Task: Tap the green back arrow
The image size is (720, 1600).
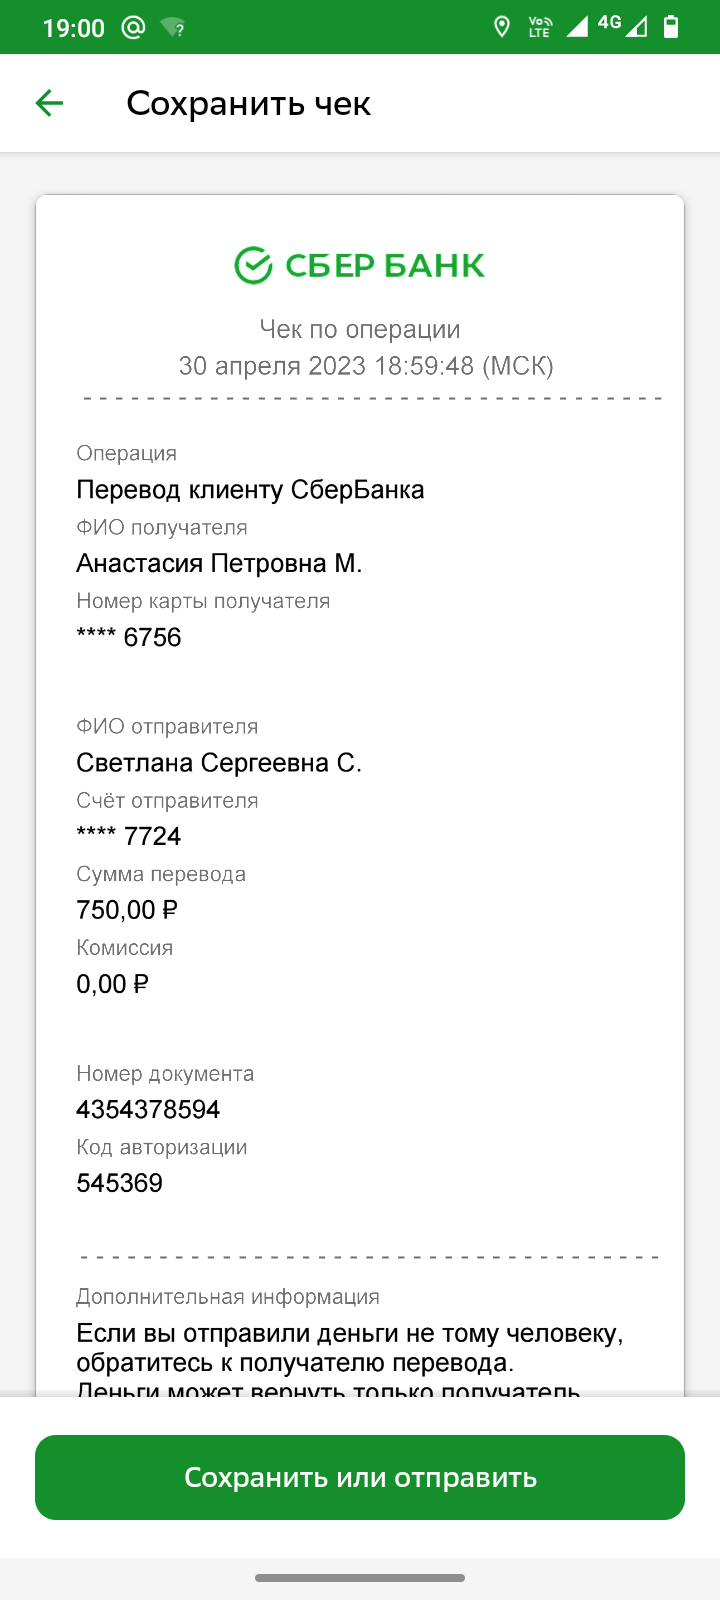Action: click(x=49, y=103)
